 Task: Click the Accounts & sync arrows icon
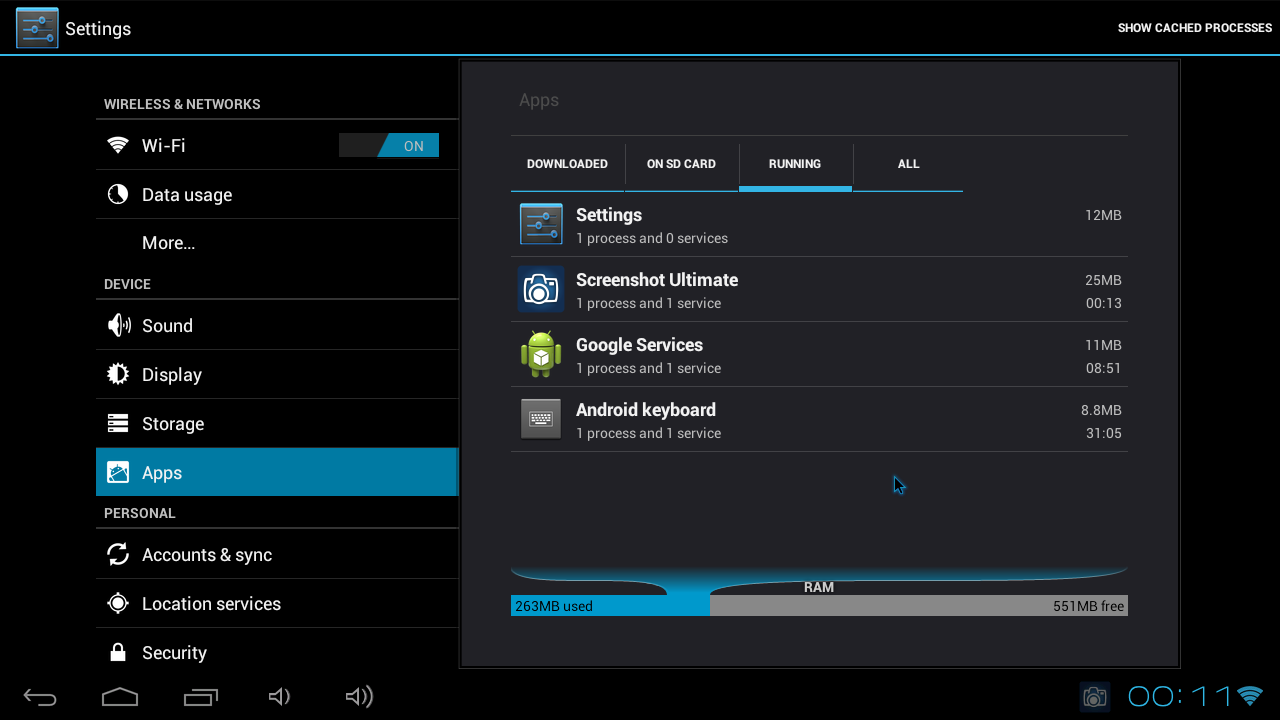pos(118,554)
